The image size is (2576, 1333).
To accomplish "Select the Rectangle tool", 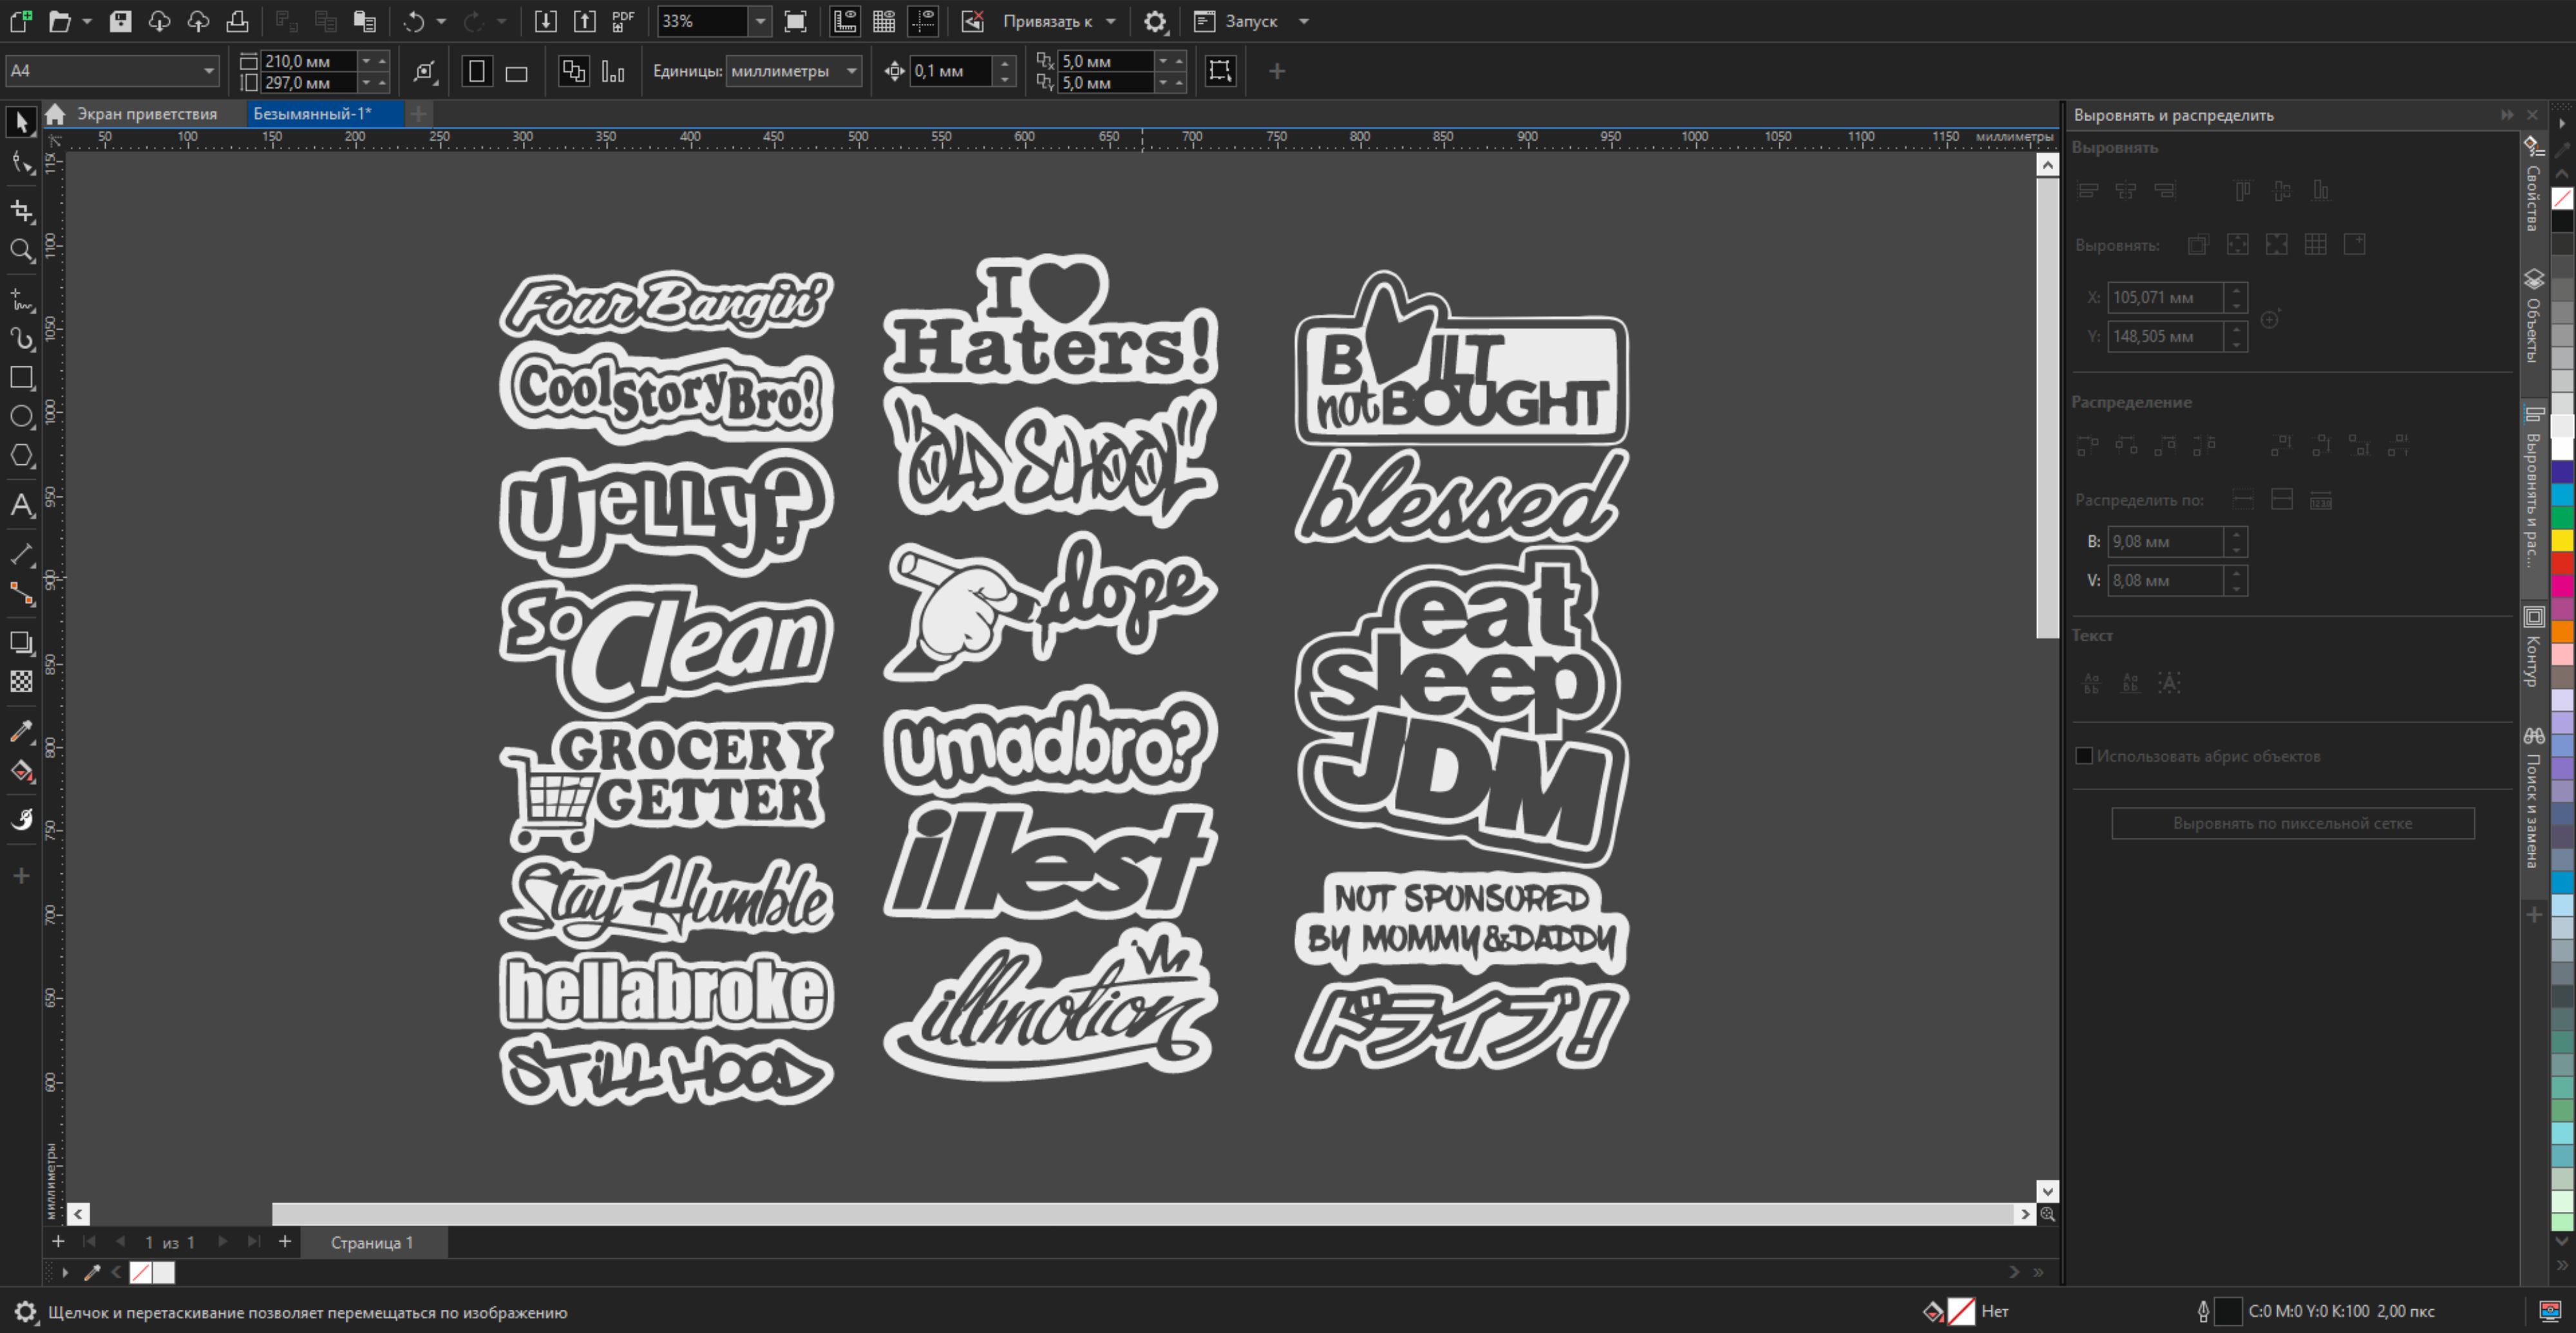I will (x=21, y=378).
